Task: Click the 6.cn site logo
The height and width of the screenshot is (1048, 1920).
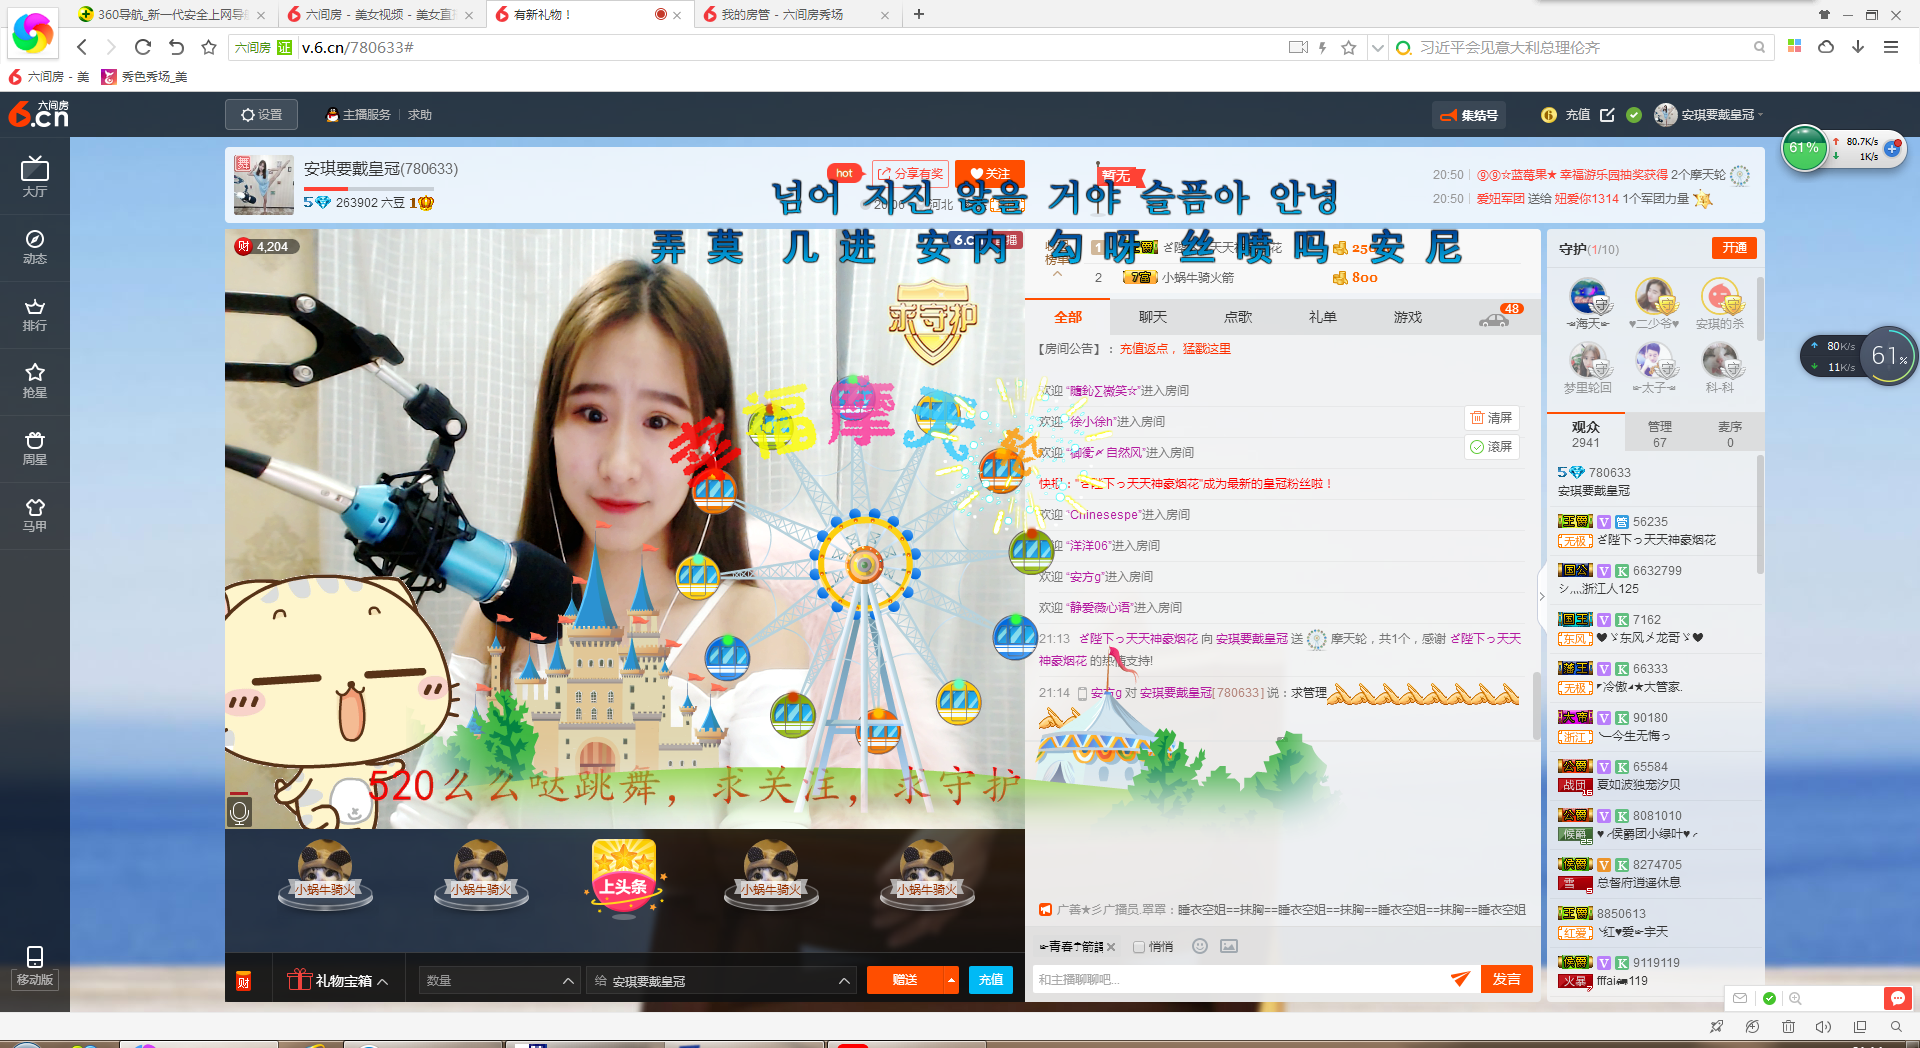Action: click(x=39, y=114)
